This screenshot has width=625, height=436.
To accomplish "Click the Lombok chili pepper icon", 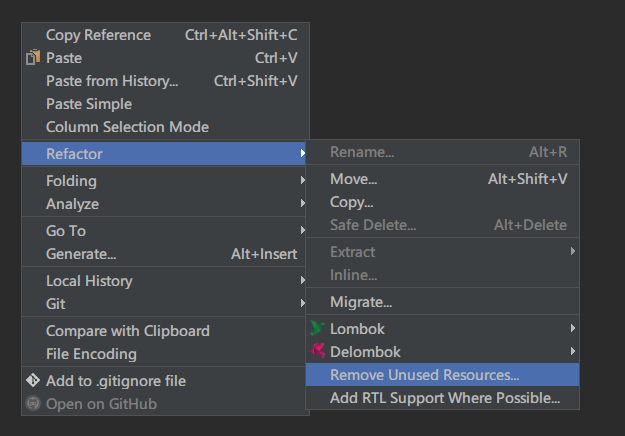I will [x=317, y=328].
